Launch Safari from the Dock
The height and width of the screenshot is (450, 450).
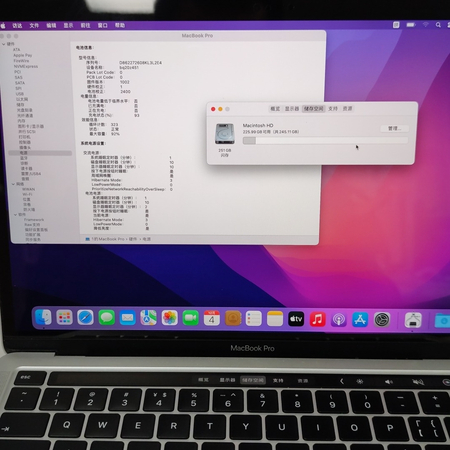[85, 317]
